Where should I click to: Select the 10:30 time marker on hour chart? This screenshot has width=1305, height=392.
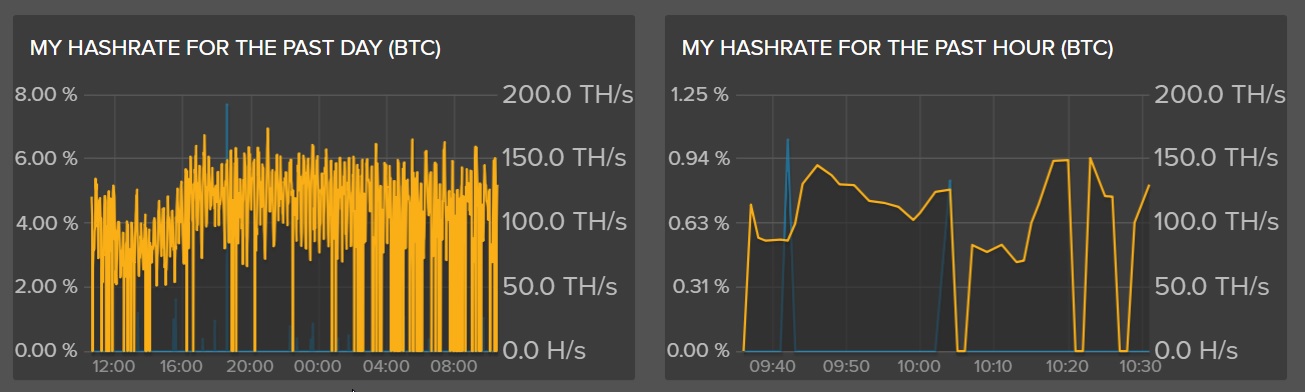click(x=1140, y=367)
